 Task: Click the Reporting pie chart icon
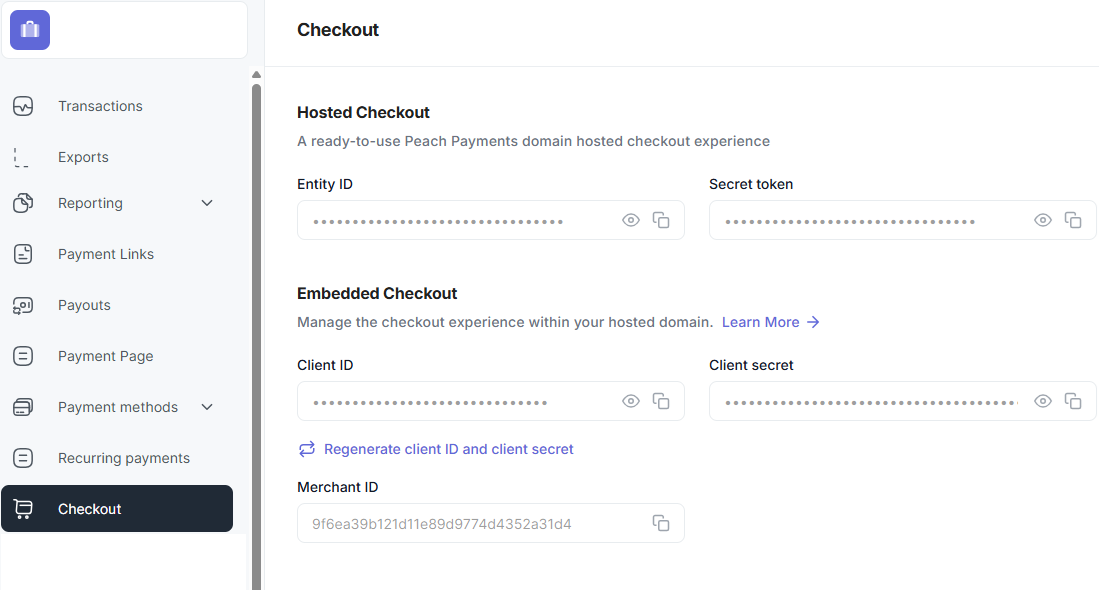pos(23,203)
